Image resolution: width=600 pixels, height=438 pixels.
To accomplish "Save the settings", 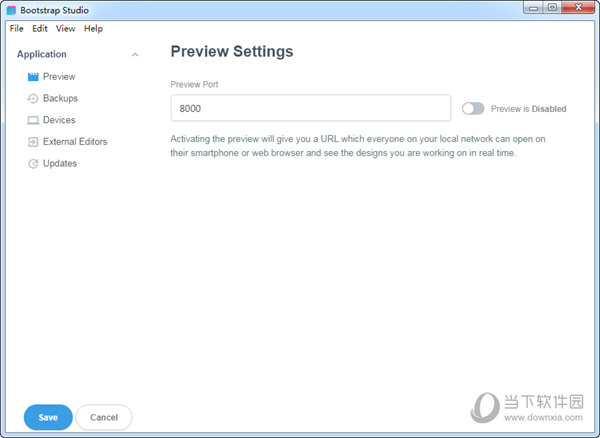I will (x=48, y=417).
